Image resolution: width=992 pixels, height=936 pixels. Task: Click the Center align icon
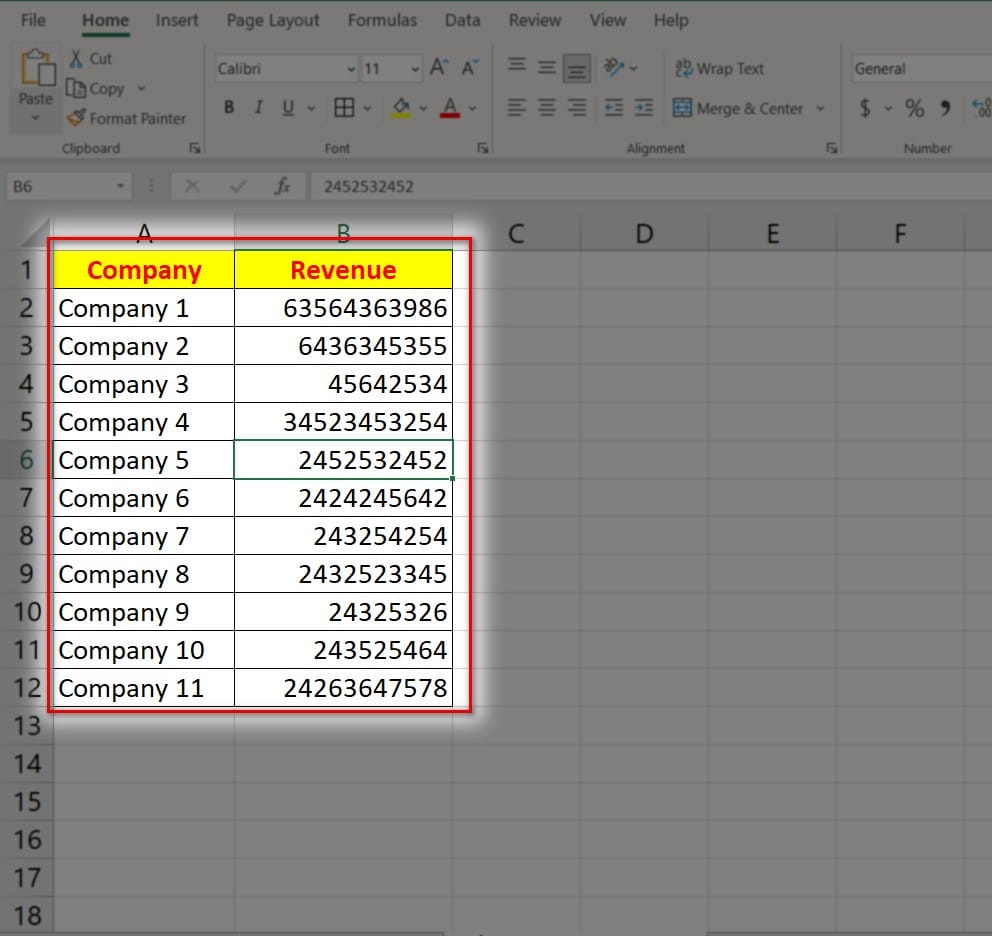[546, 108]
